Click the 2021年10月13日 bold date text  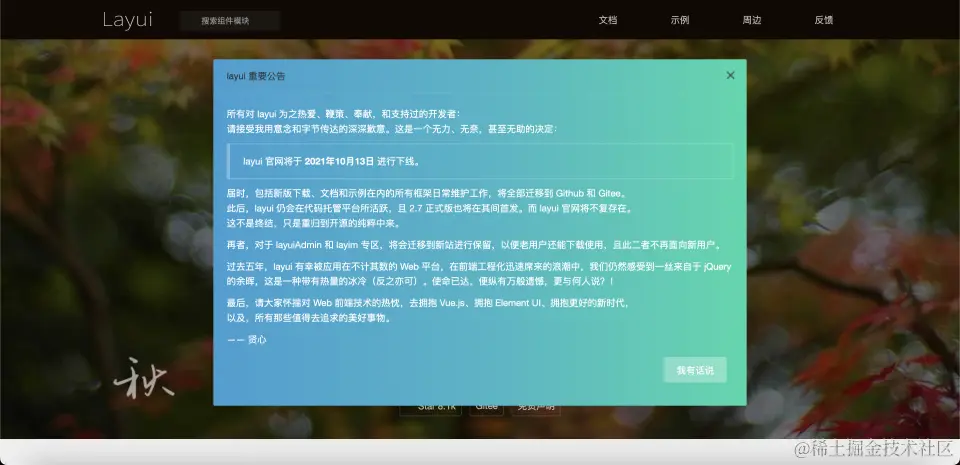(339, 162)
